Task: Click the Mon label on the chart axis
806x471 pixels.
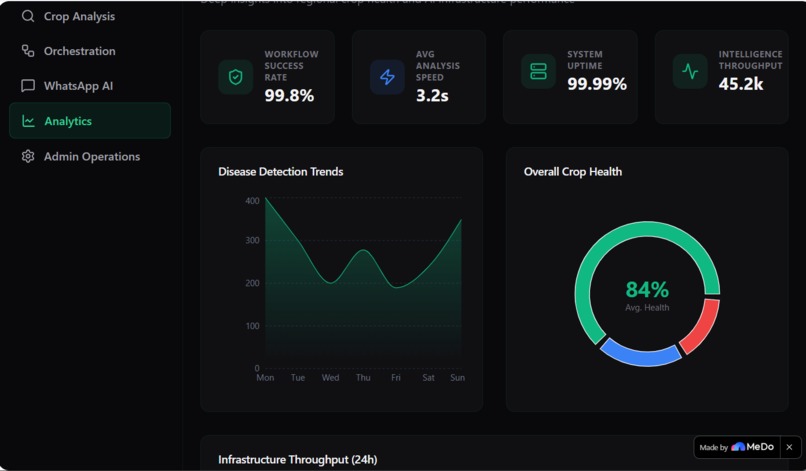Action: [265, 377]
